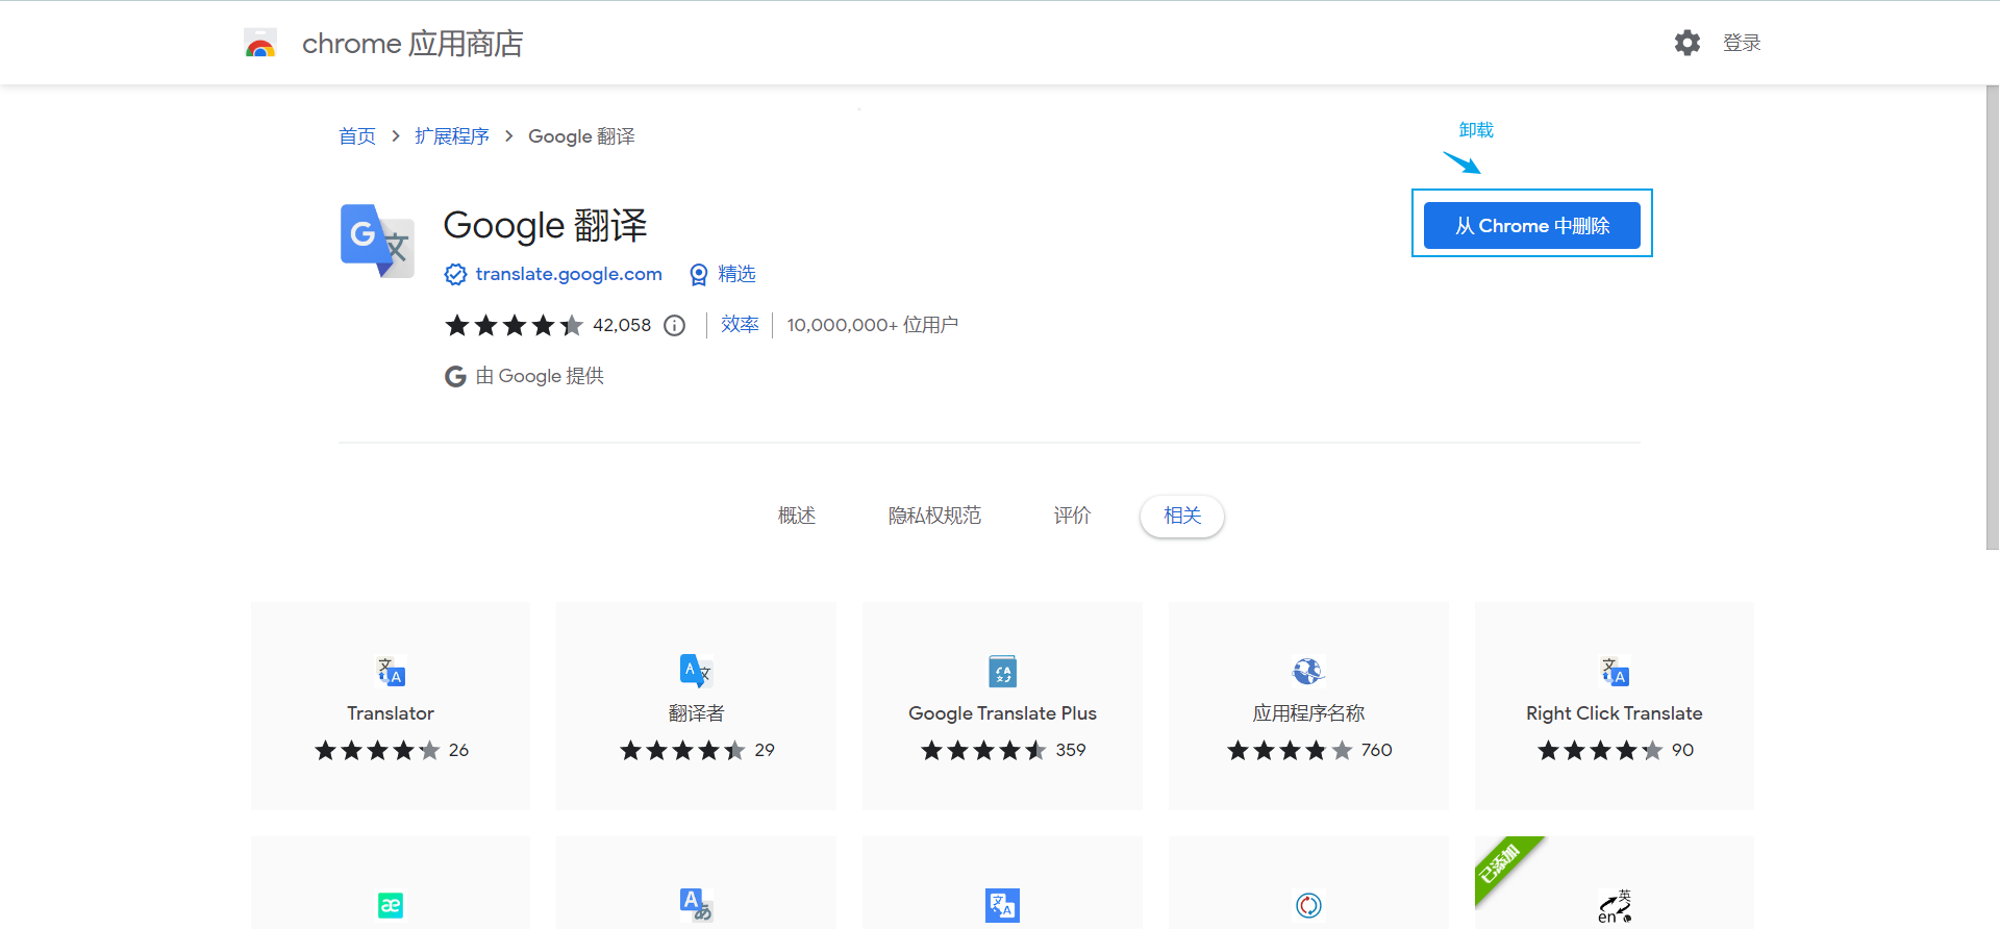Click the Google Translate Plus icon
Viewport: 2000px width, 929px height.
click(x=1002, y=671)
